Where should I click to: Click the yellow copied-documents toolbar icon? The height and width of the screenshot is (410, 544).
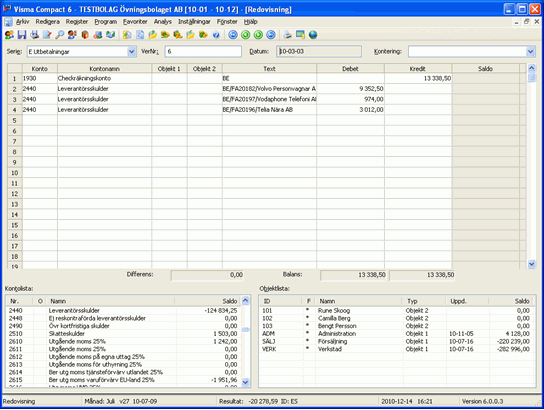tap(127, 35)
